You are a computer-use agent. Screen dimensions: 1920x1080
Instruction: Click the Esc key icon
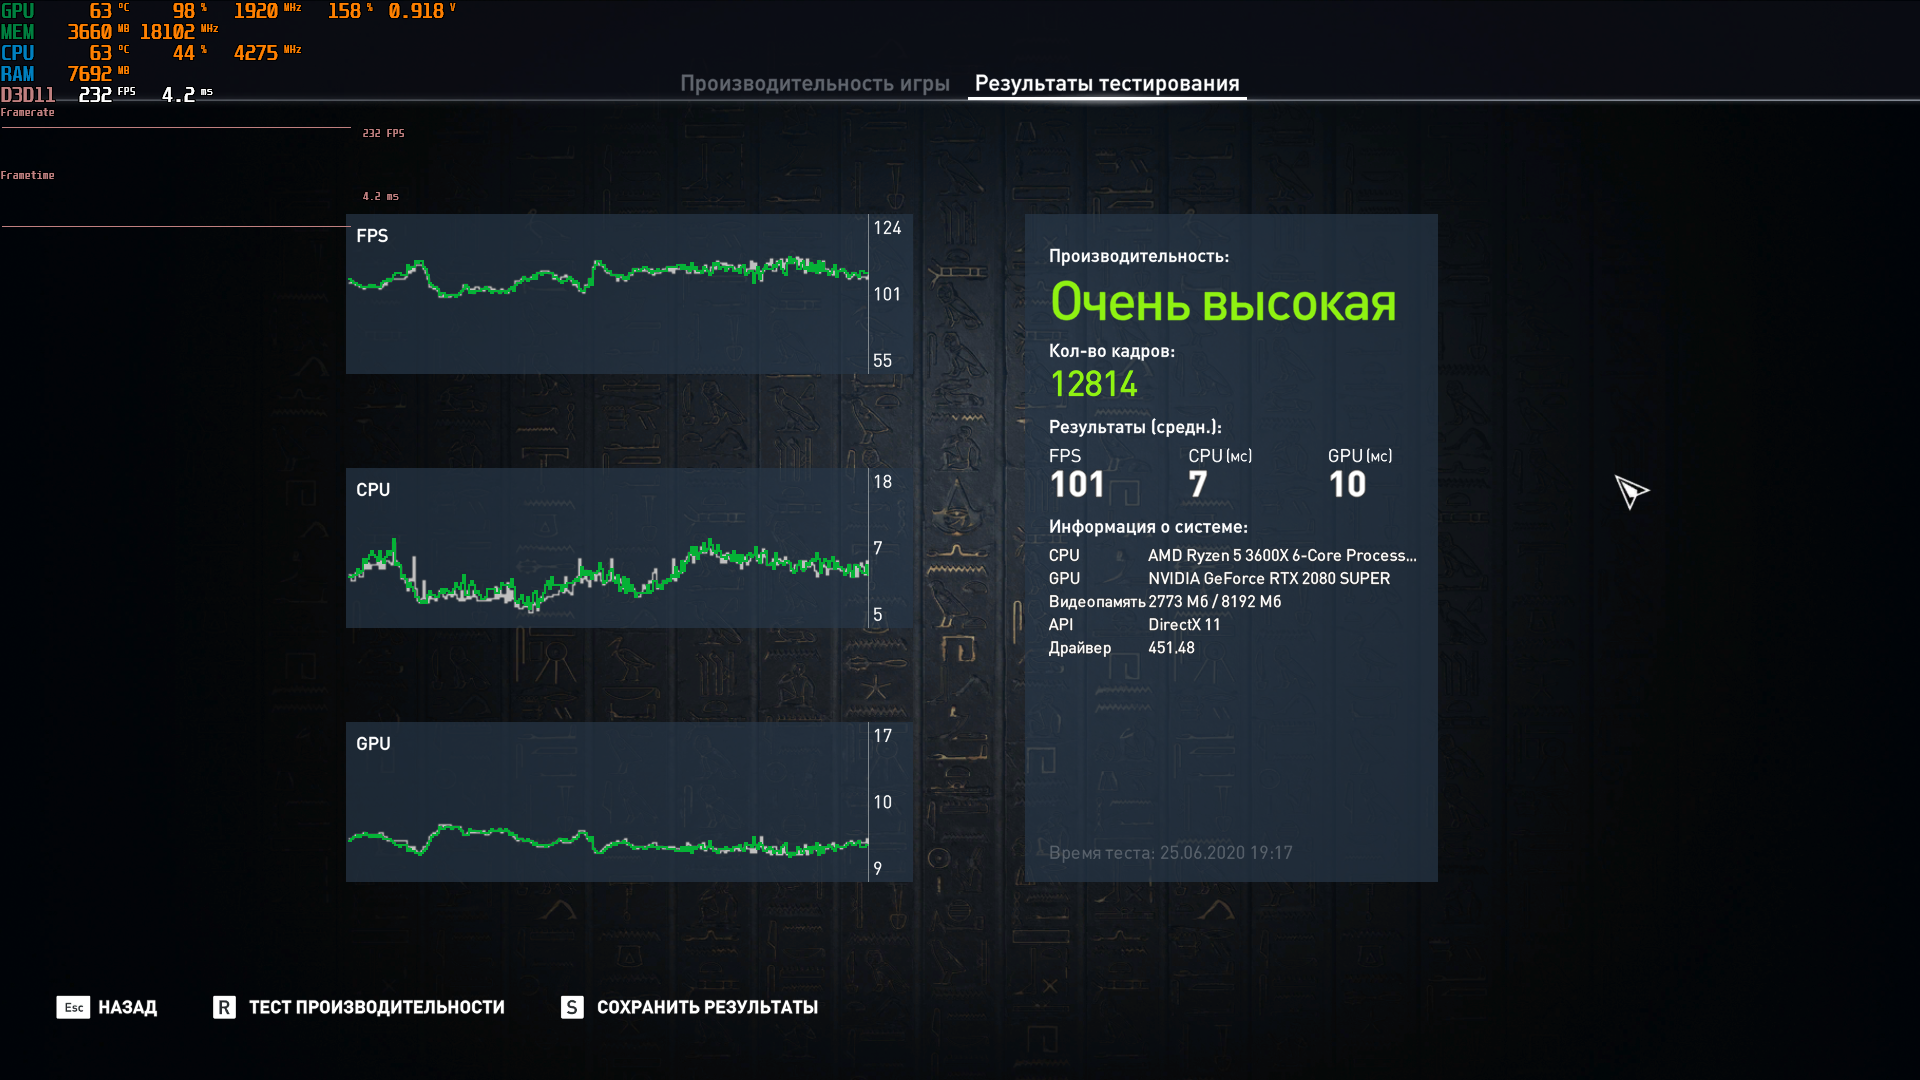click(x=73, y=1007)
